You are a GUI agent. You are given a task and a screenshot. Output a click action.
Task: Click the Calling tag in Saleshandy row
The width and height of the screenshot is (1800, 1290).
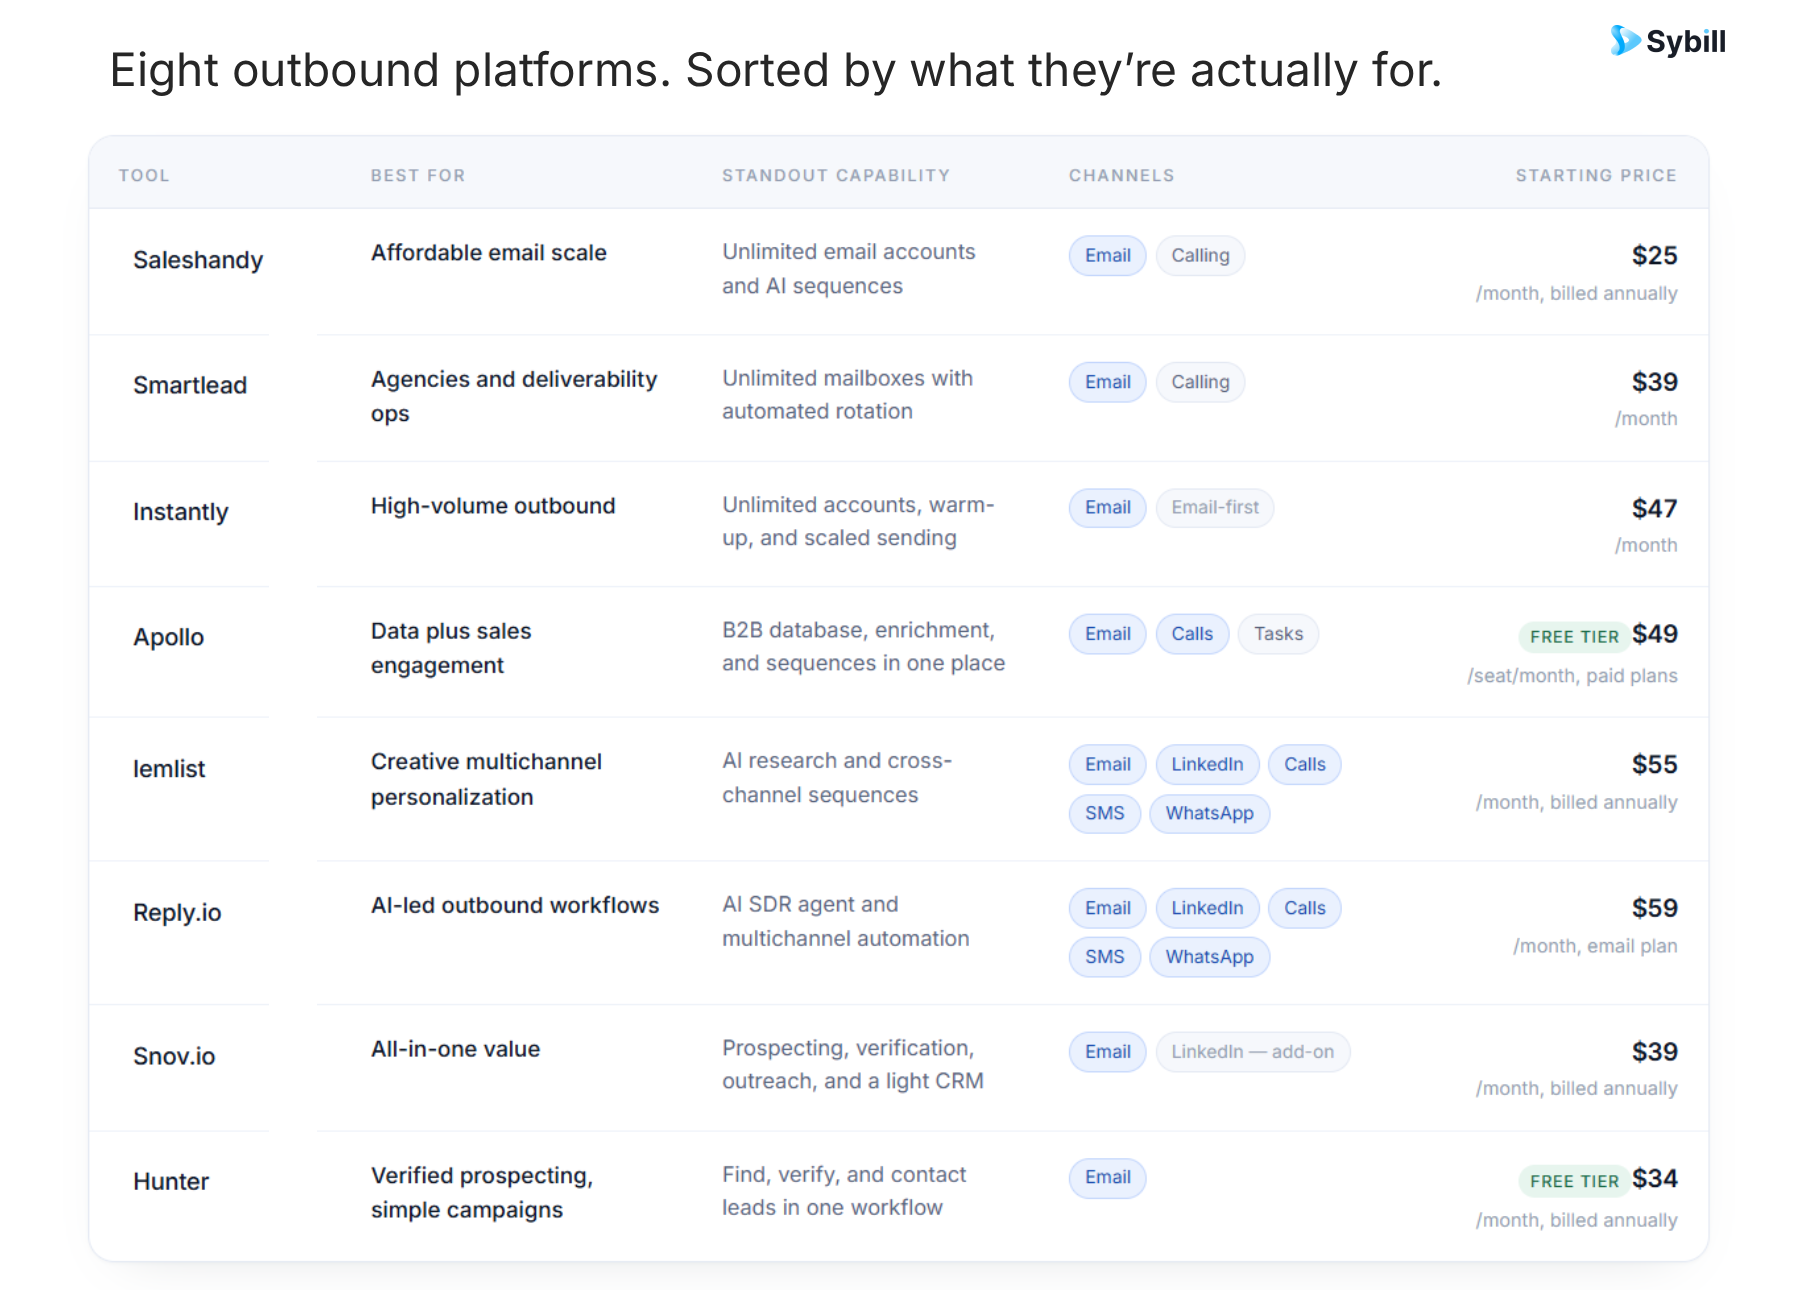1200,255
